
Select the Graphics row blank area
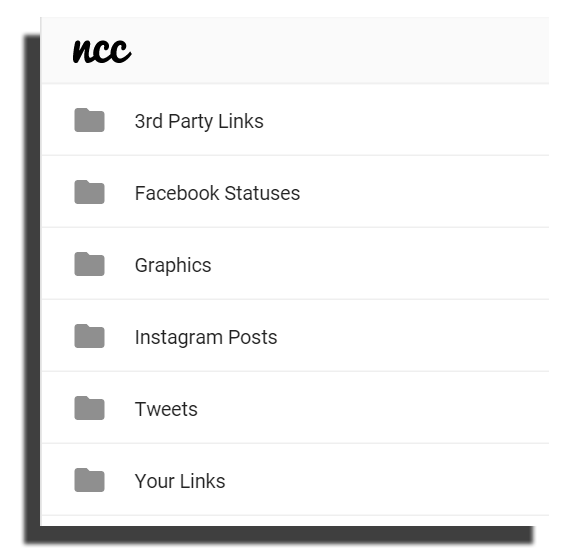[380, 264]
